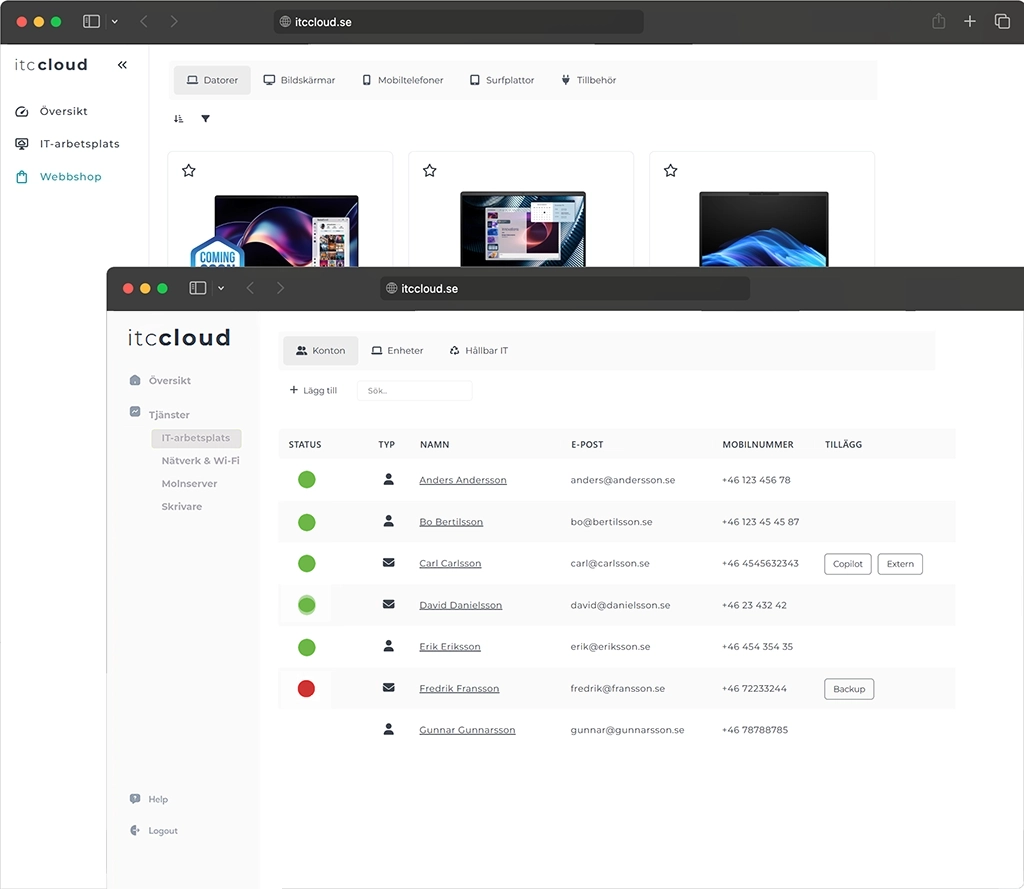Image resolution: width=1024 pixels, height=889 pixels.
Task: Select the Mobiltelefoner tab
Action: [x=402, y=80]
